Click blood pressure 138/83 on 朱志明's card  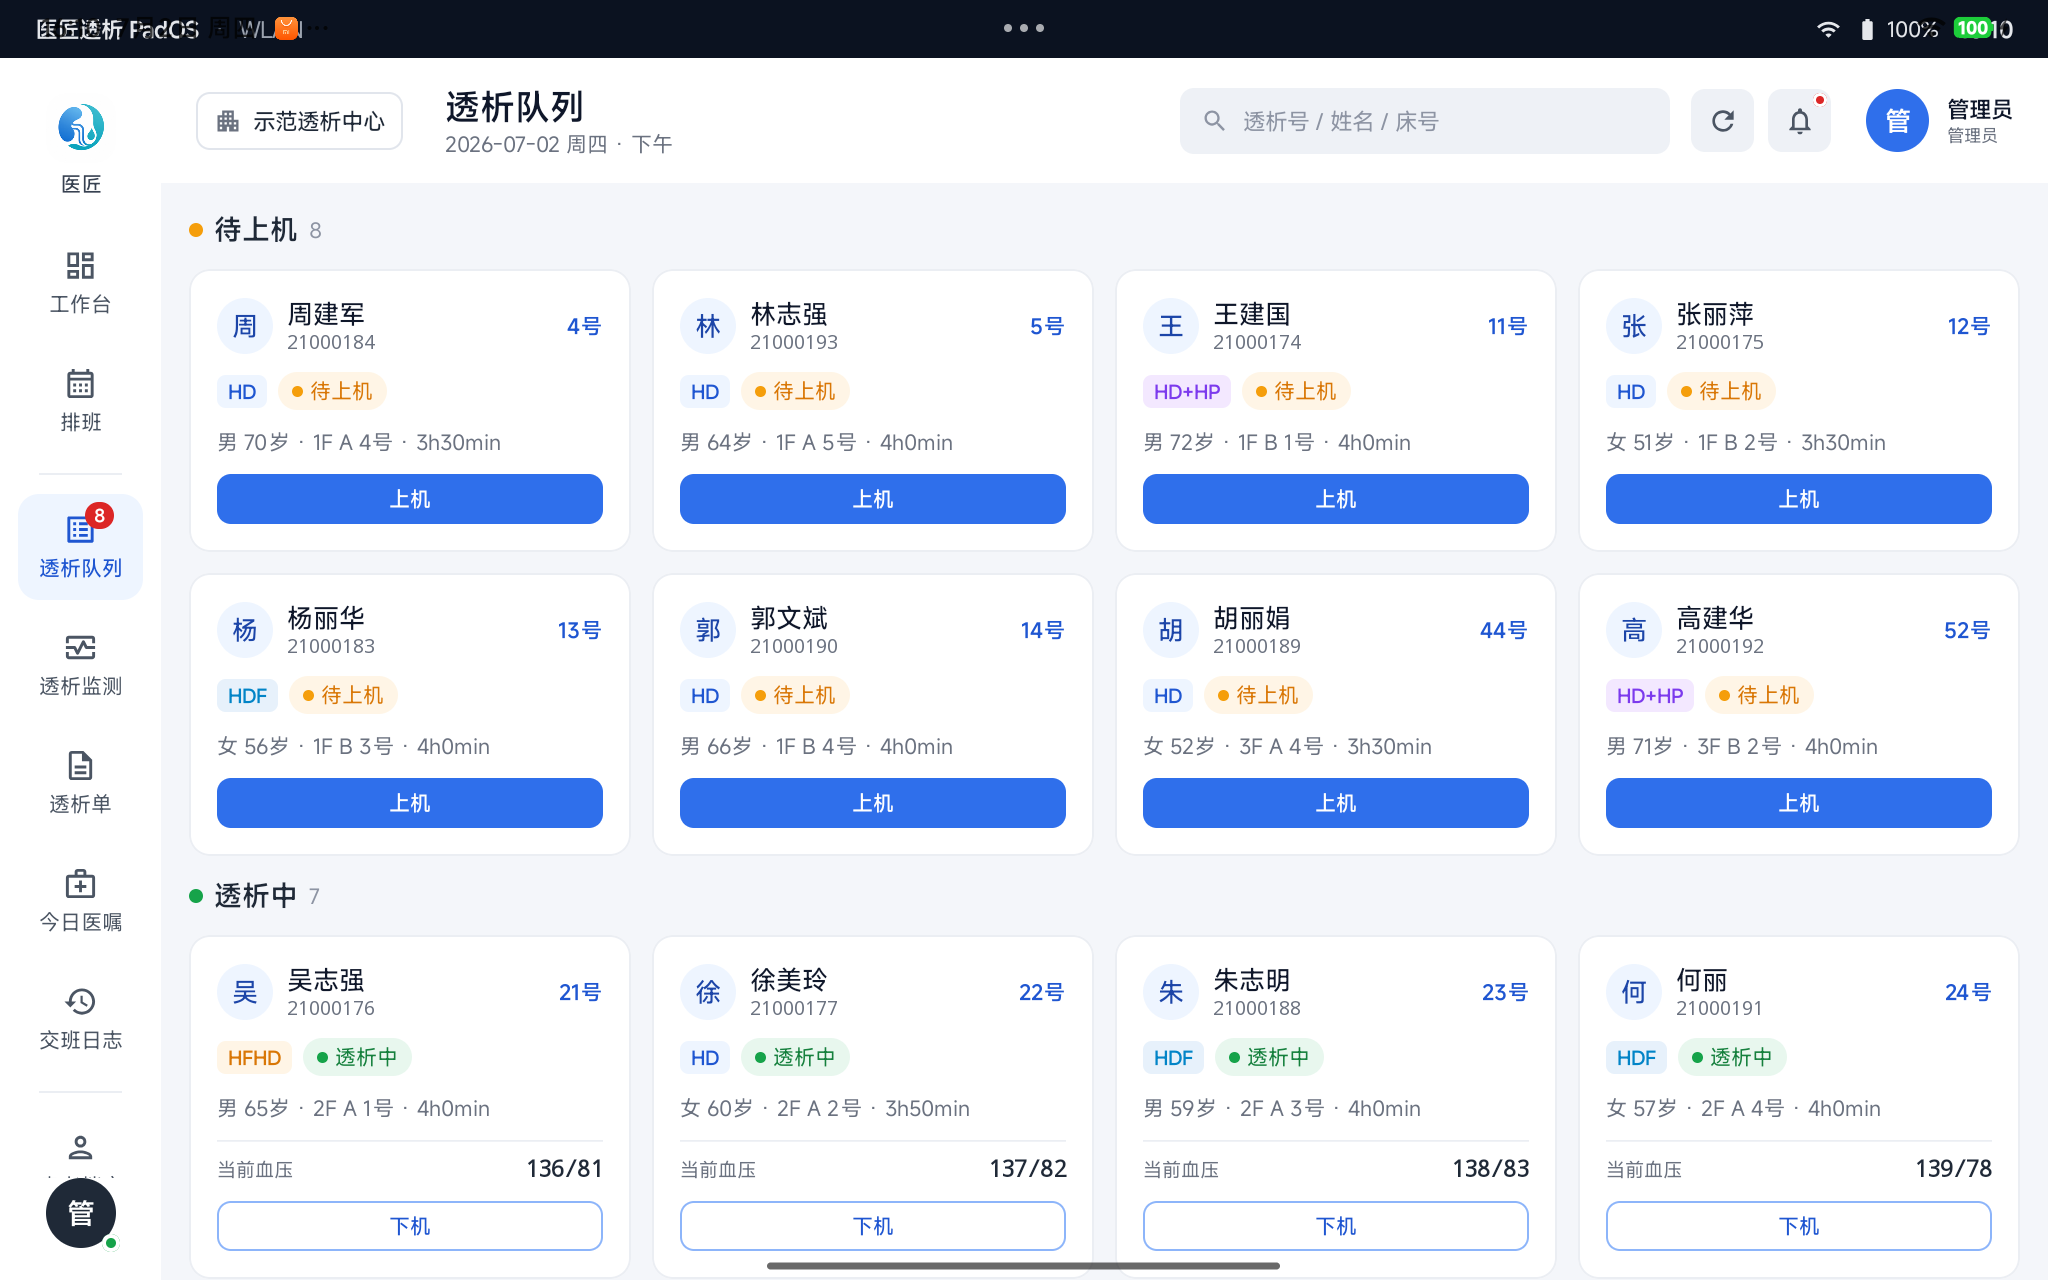point(1491,1169)
